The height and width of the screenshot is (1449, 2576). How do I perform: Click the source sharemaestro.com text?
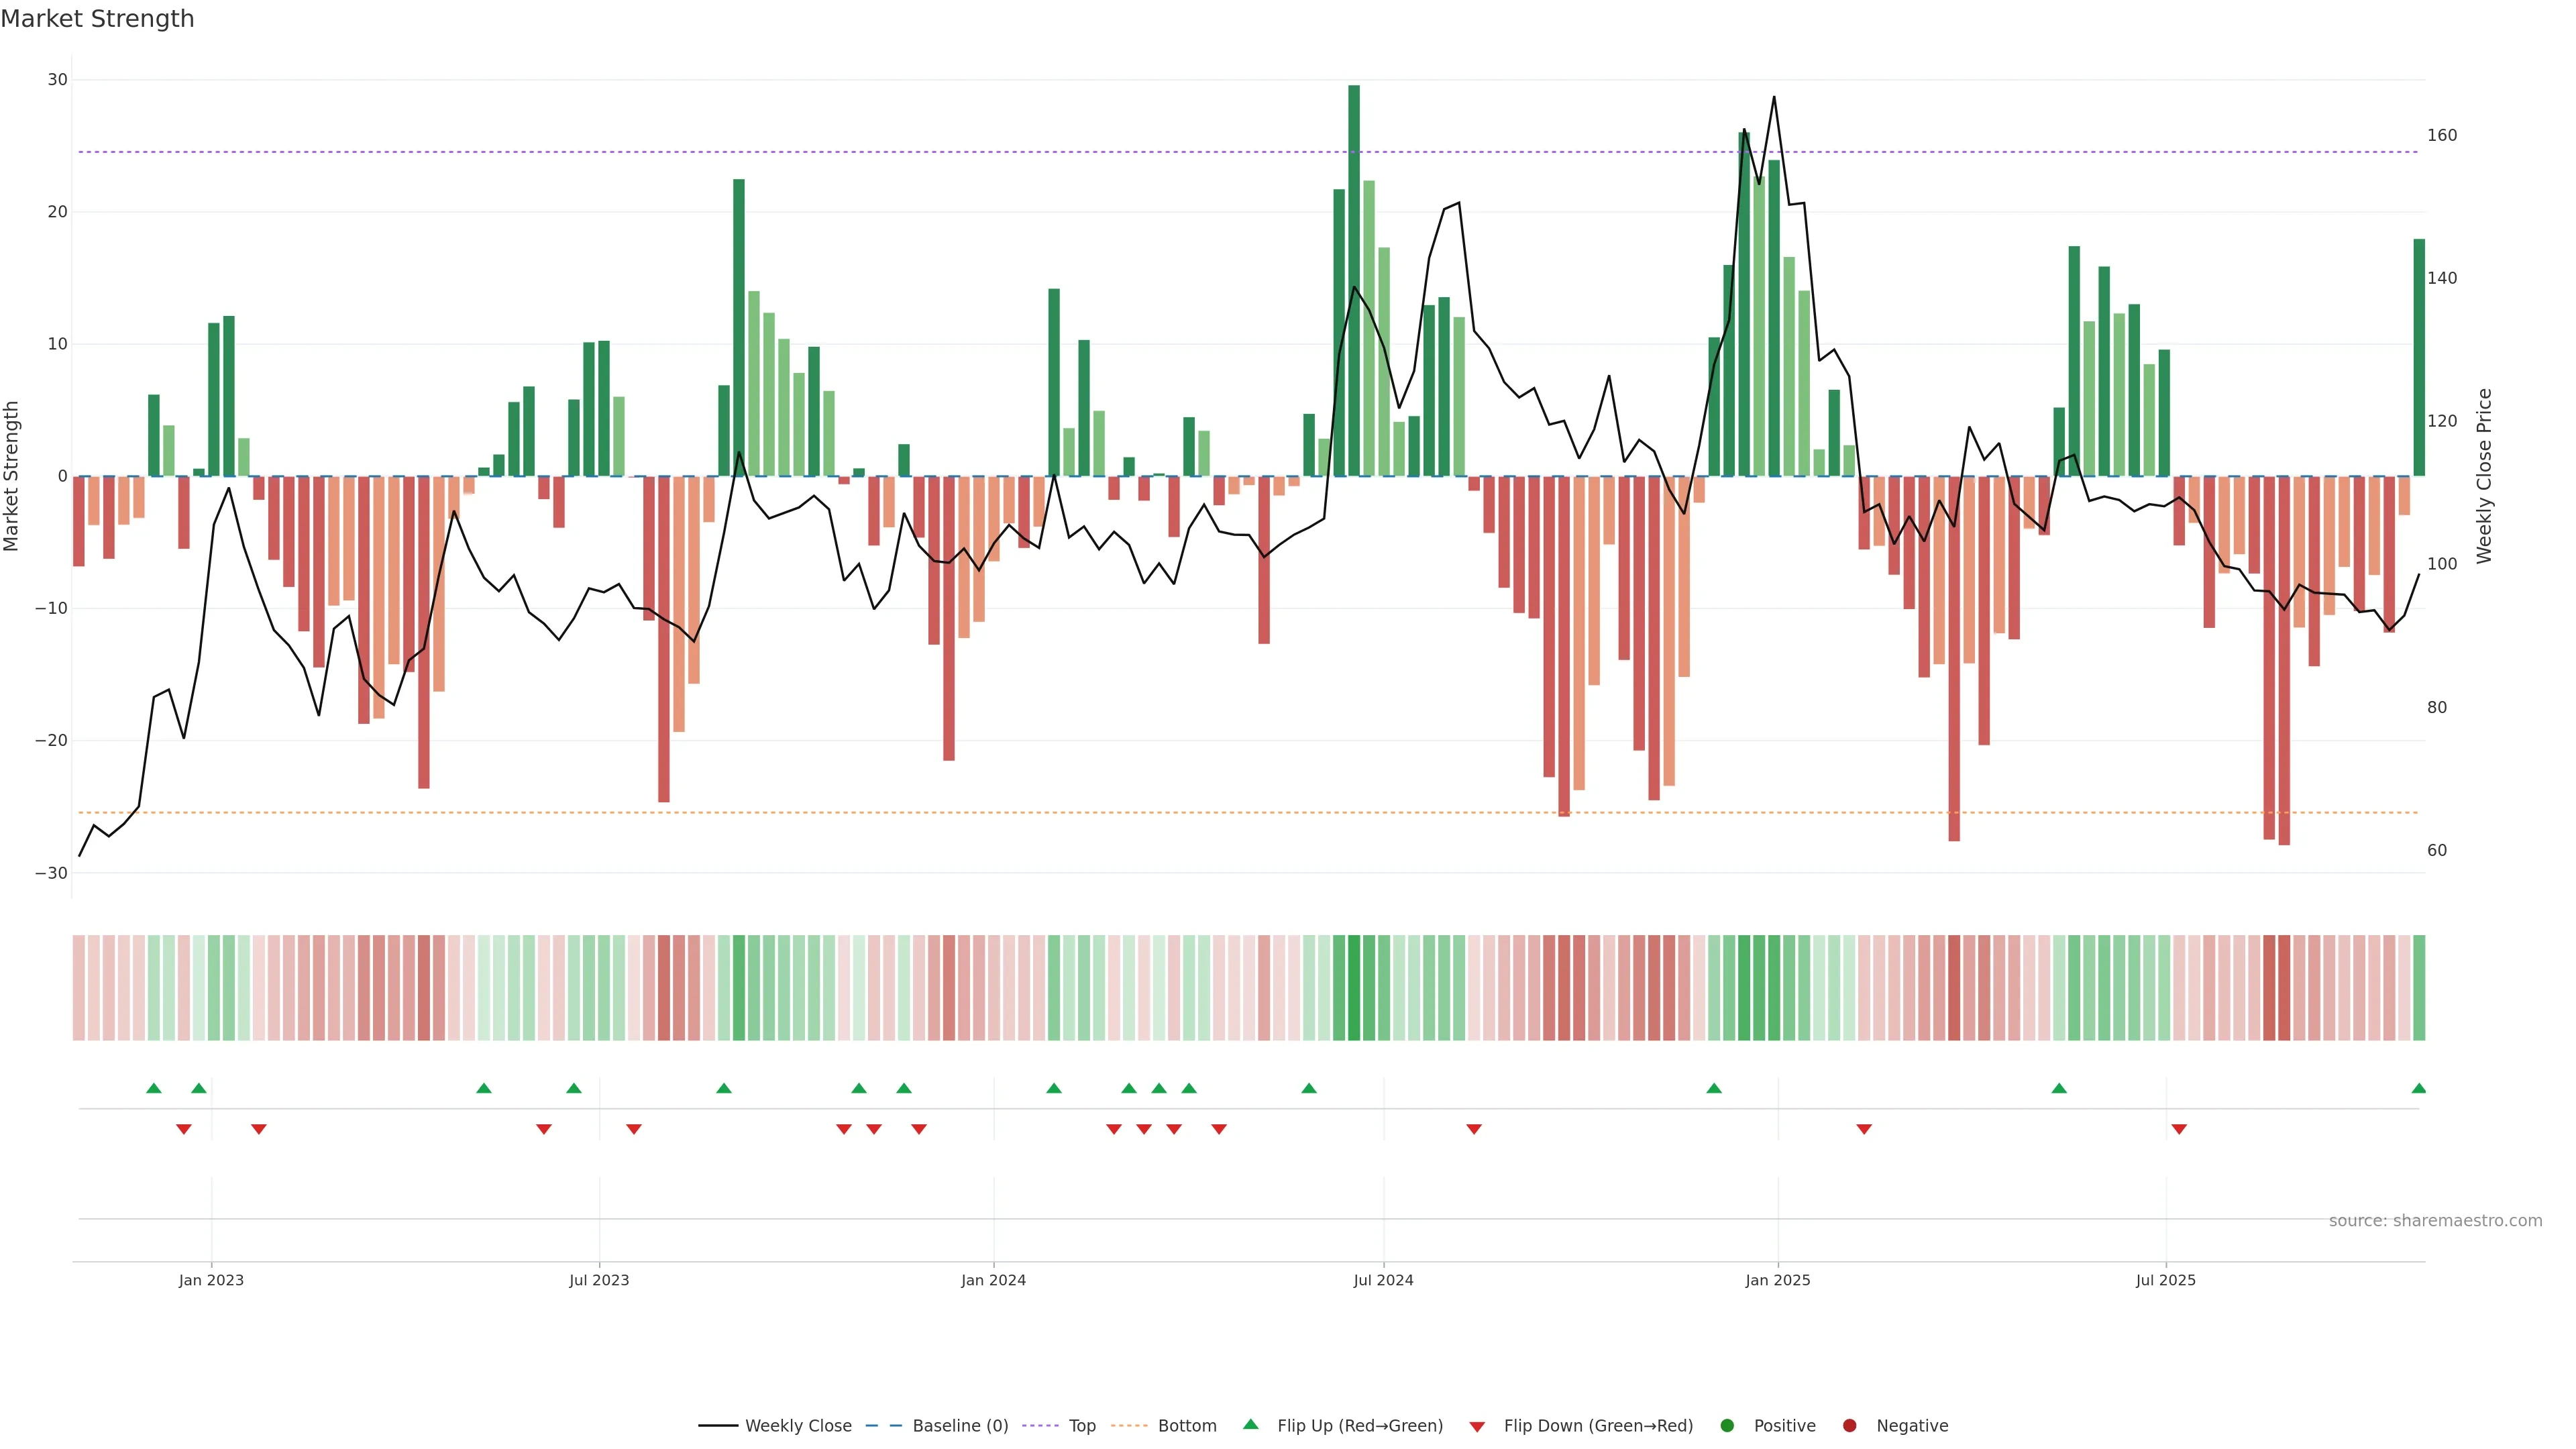pos(2435,1221)
